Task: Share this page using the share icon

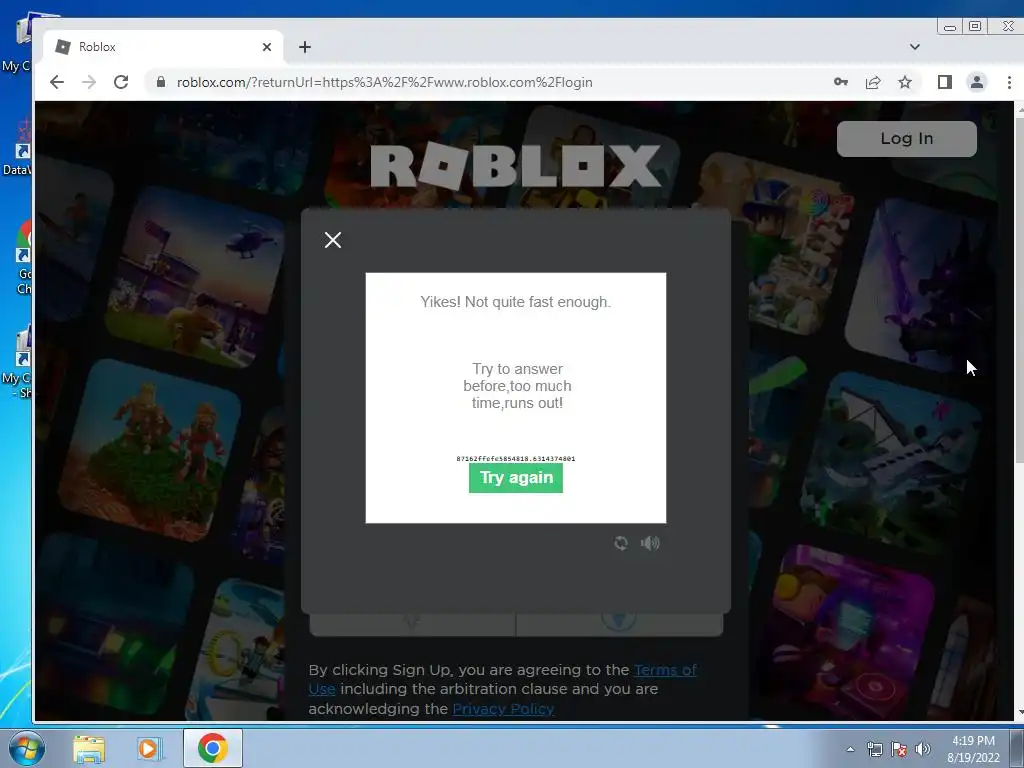Action: [x=873, y=82]
